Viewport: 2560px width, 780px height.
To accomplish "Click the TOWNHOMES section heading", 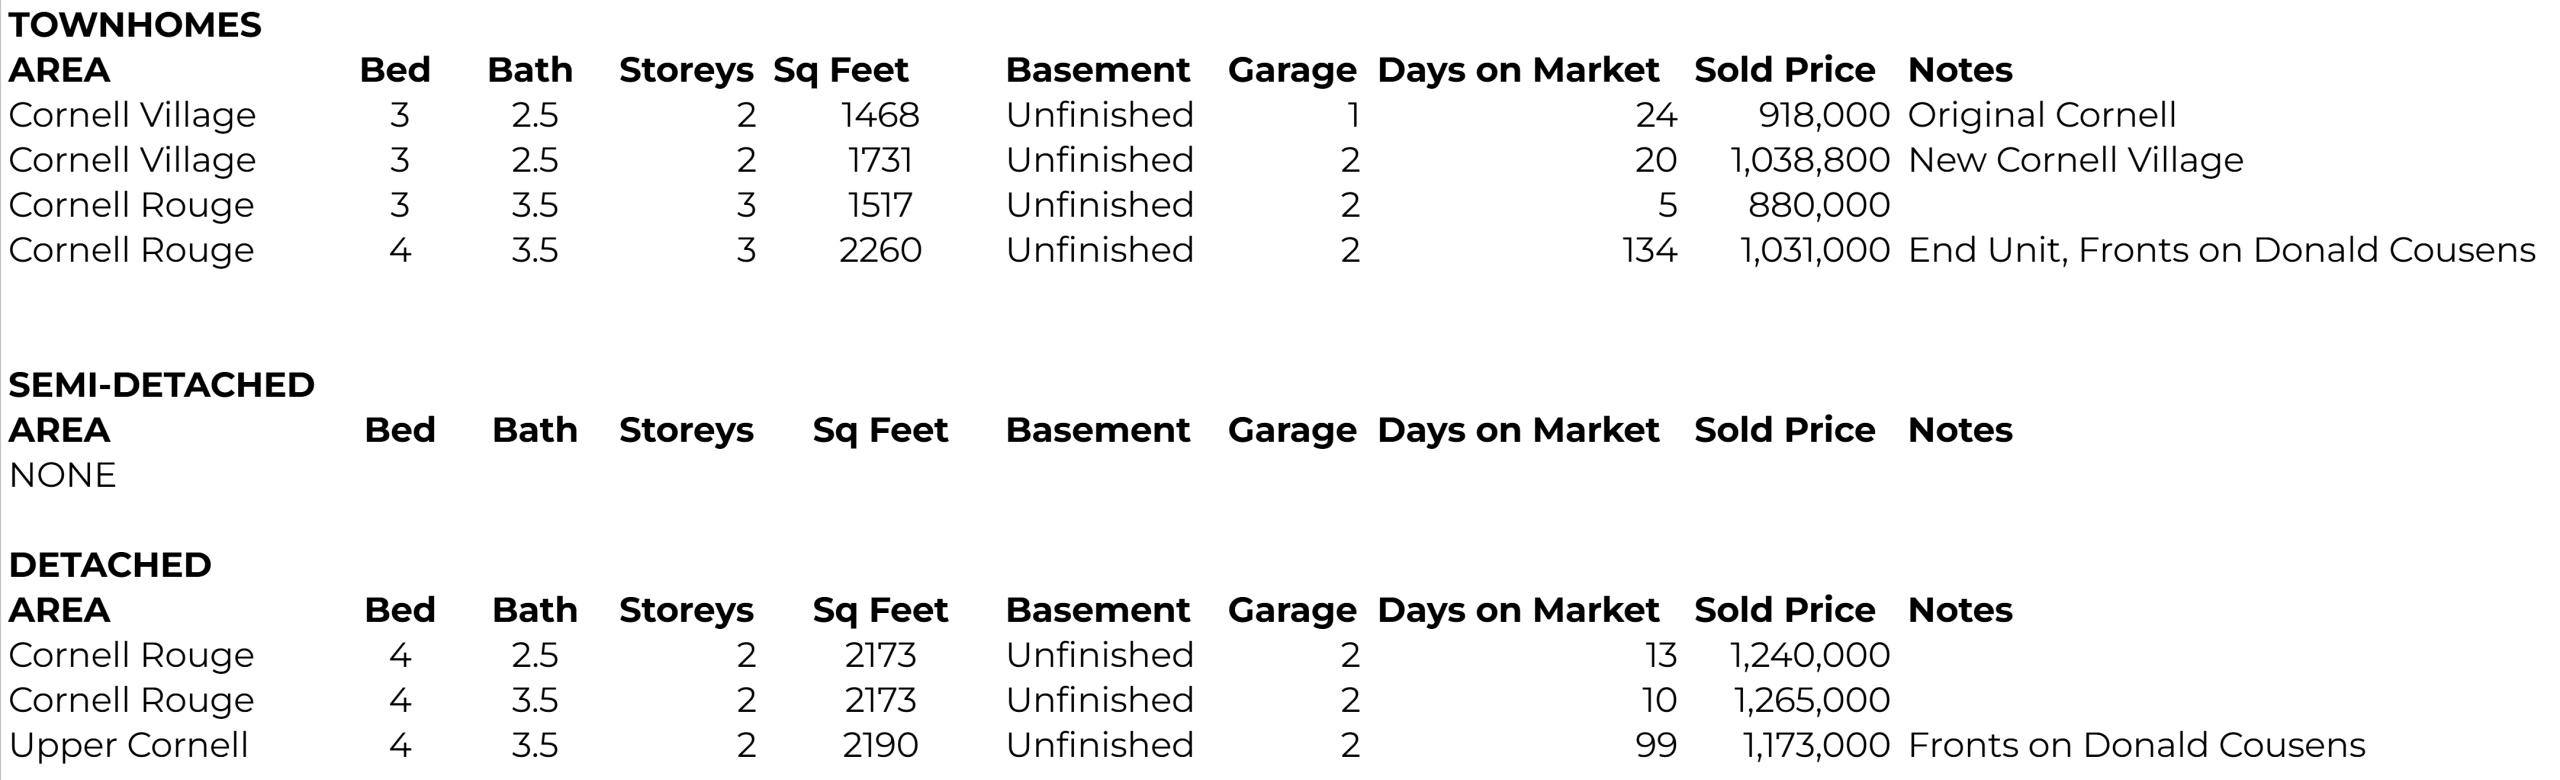I will coord(135,25).
